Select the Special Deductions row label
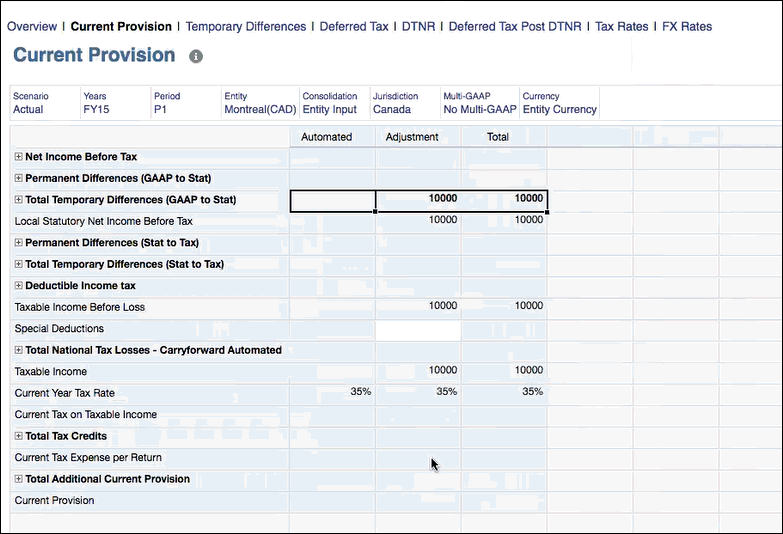This screenshot has height=534, width=783. [59, 329]
